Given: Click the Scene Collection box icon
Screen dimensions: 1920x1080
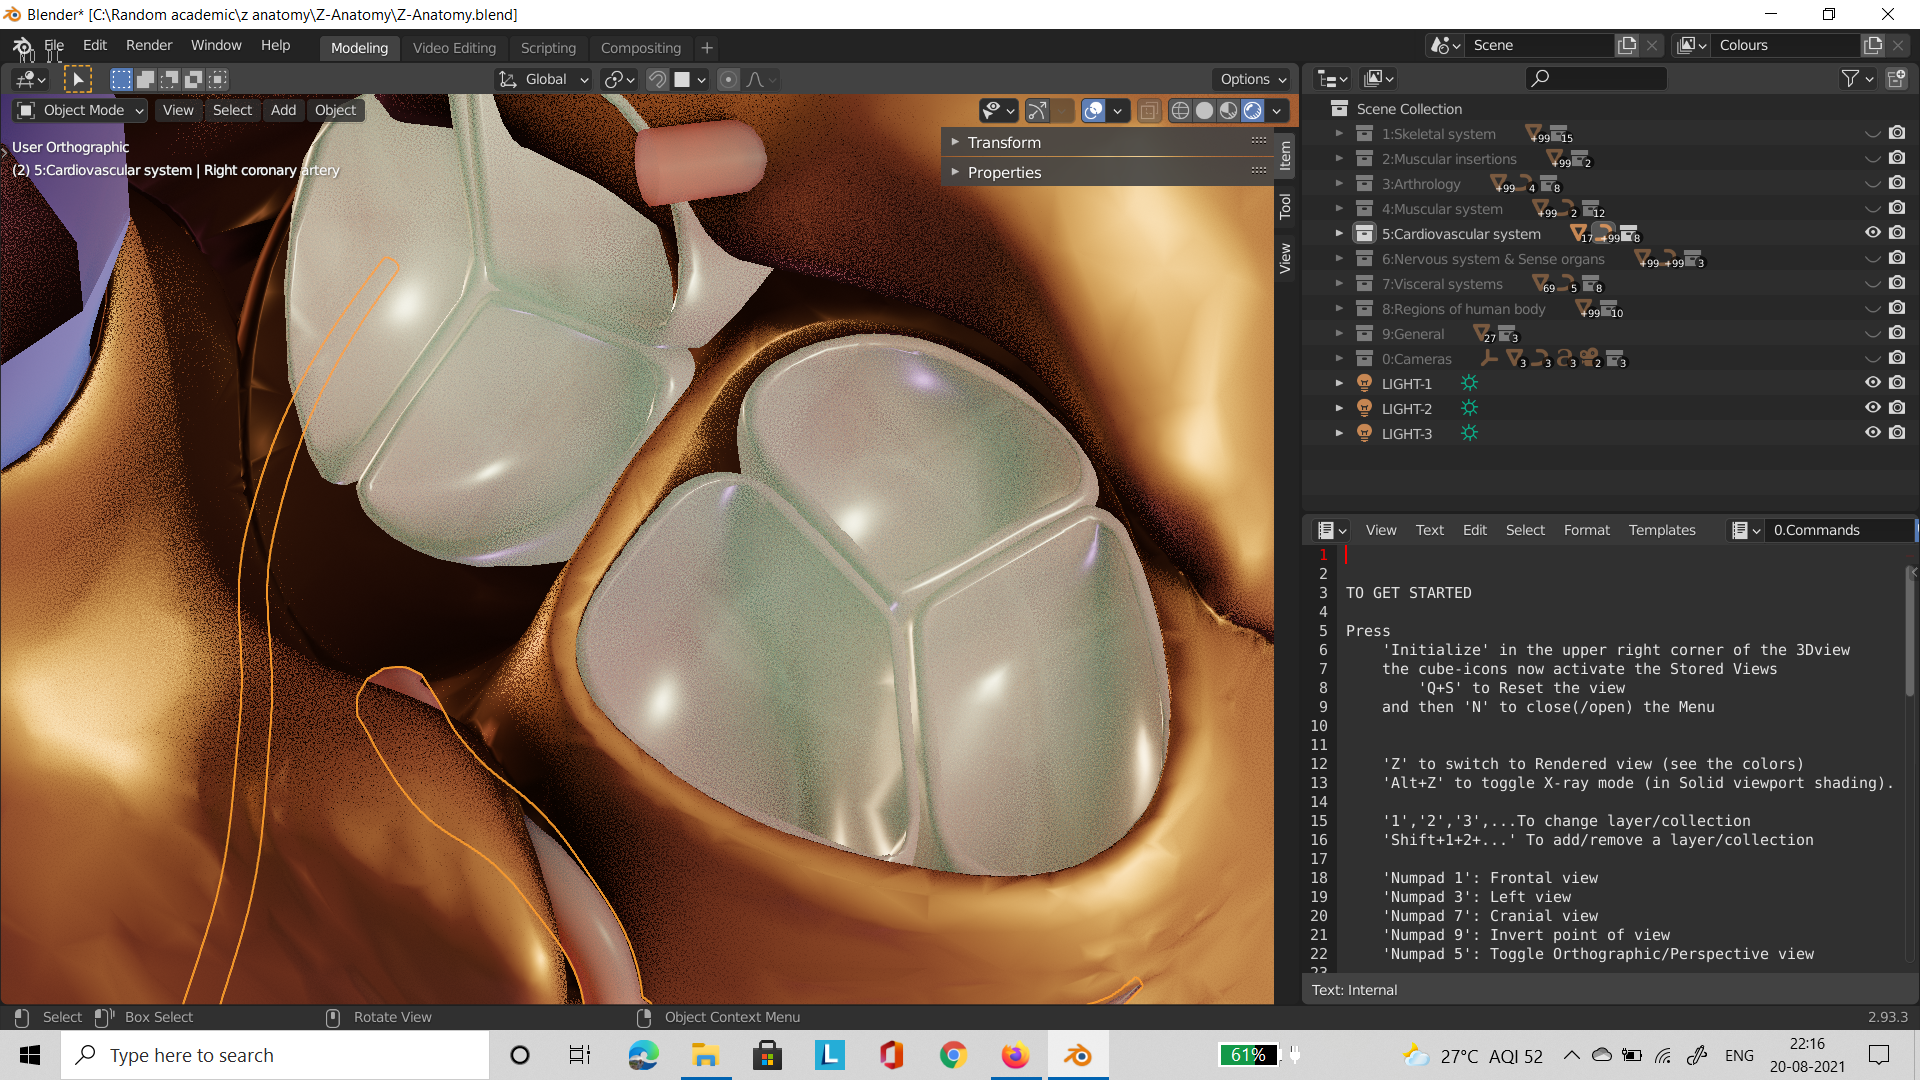Looking at the screenshot, I should 1340,108.
